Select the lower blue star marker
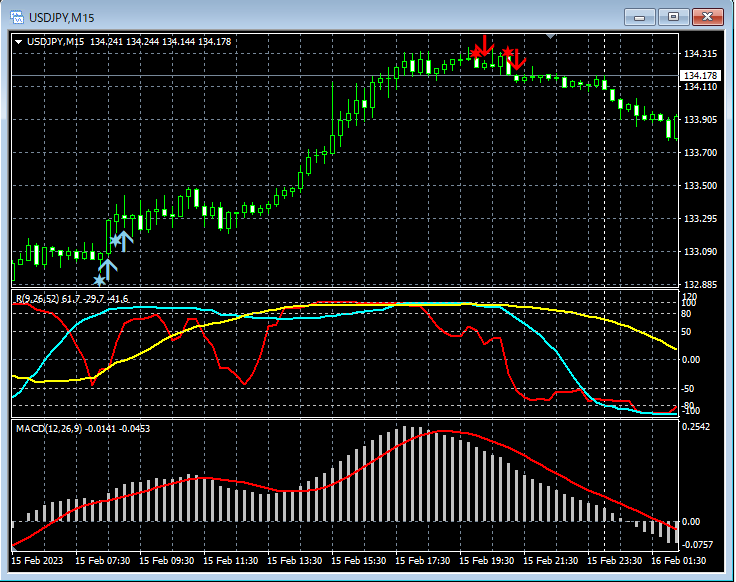The height and width of the screenshot is (582, 736). 99,280
